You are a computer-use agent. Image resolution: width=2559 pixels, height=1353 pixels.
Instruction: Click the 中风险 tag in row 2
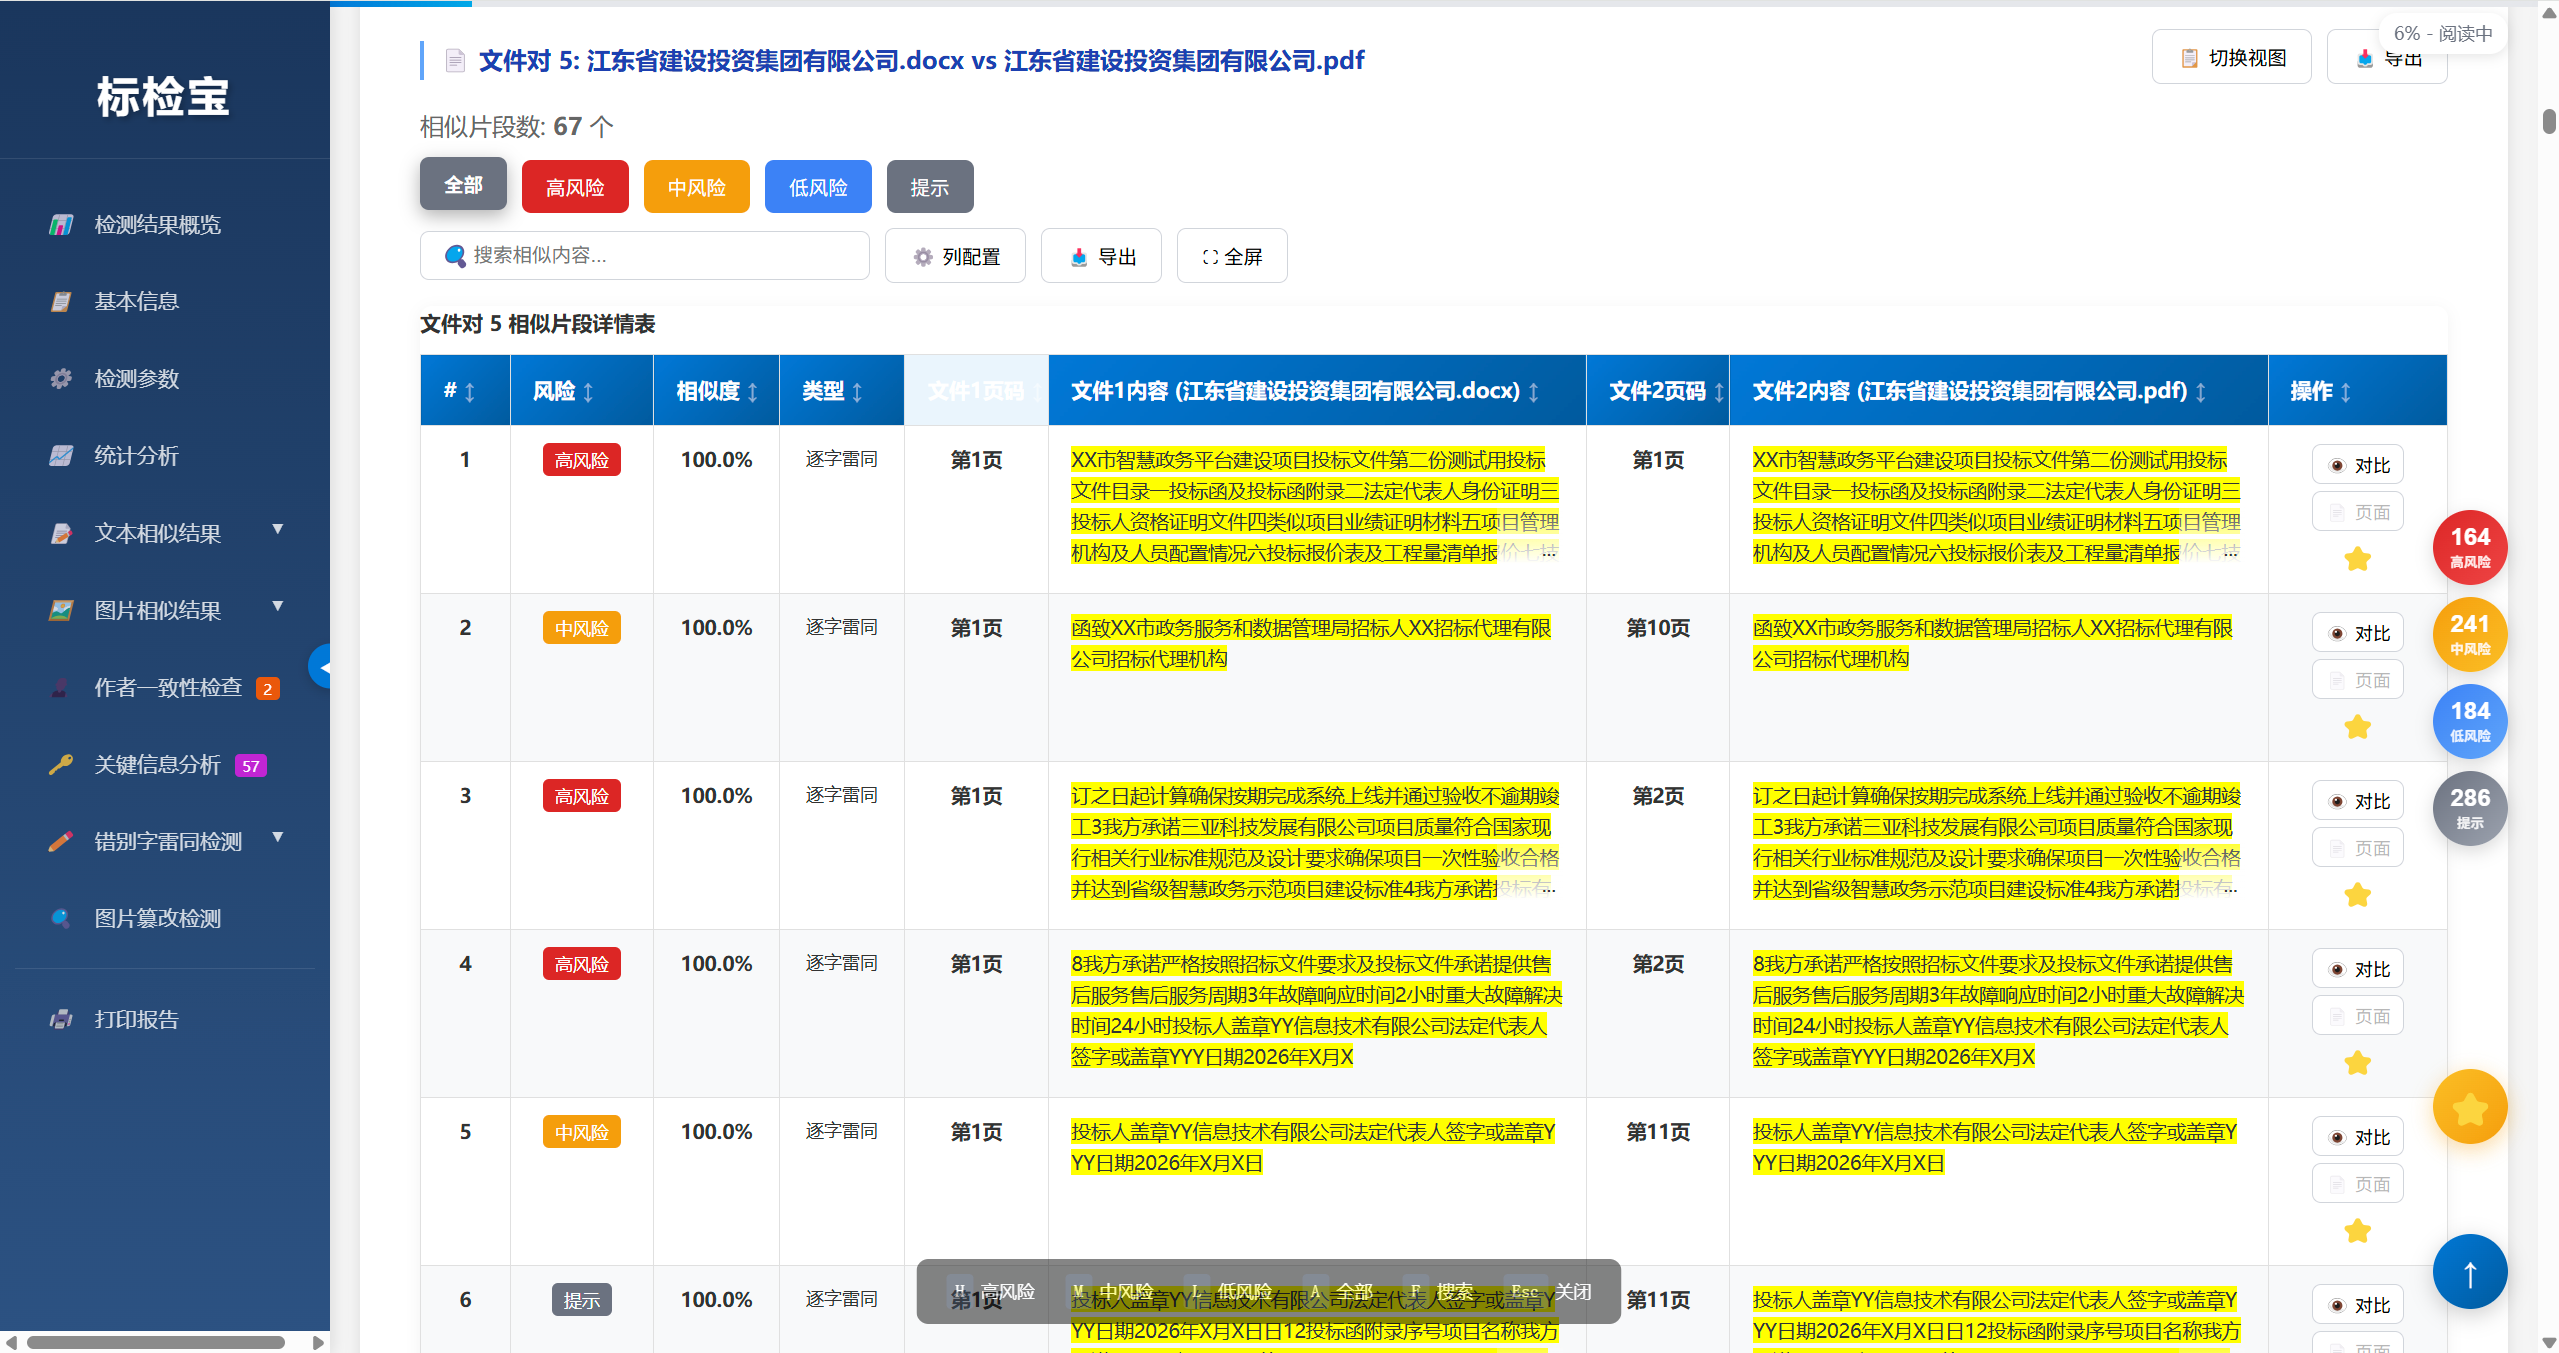pos(582,628)
